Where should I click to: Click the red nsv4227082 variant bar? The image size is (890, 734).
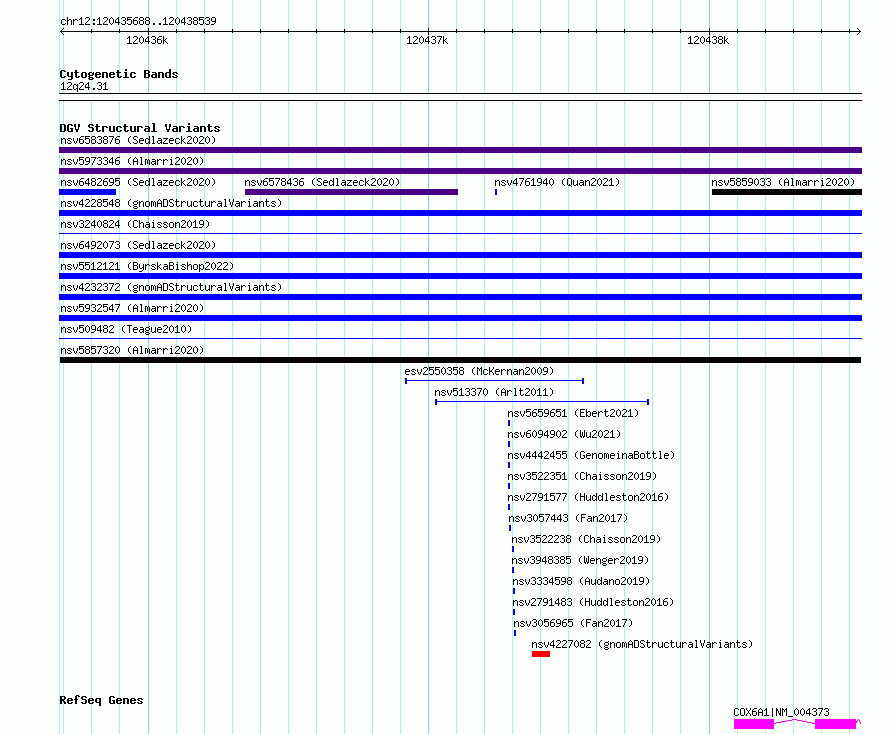tap(541, 654)
